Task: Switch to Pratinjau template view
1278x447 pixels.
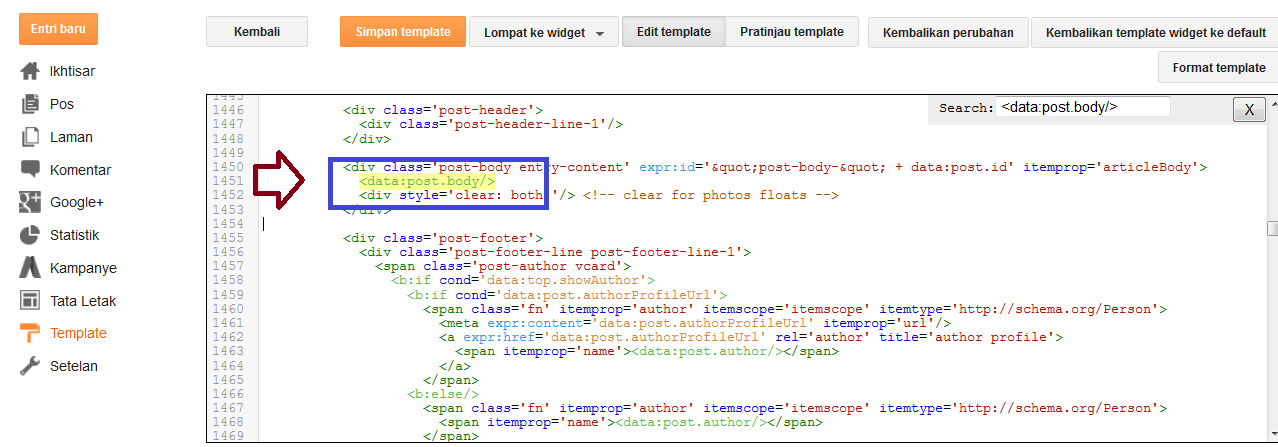Action: point(791,32)
